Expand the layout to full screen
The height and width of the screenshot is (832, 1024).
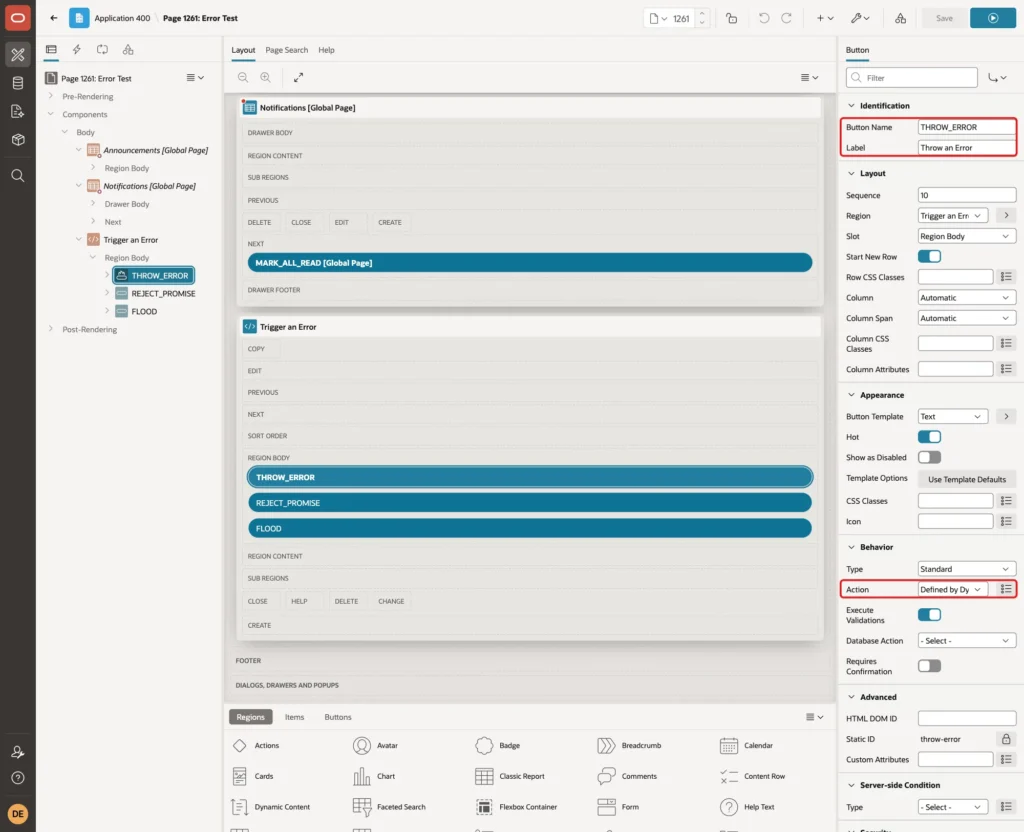[298, 77]
